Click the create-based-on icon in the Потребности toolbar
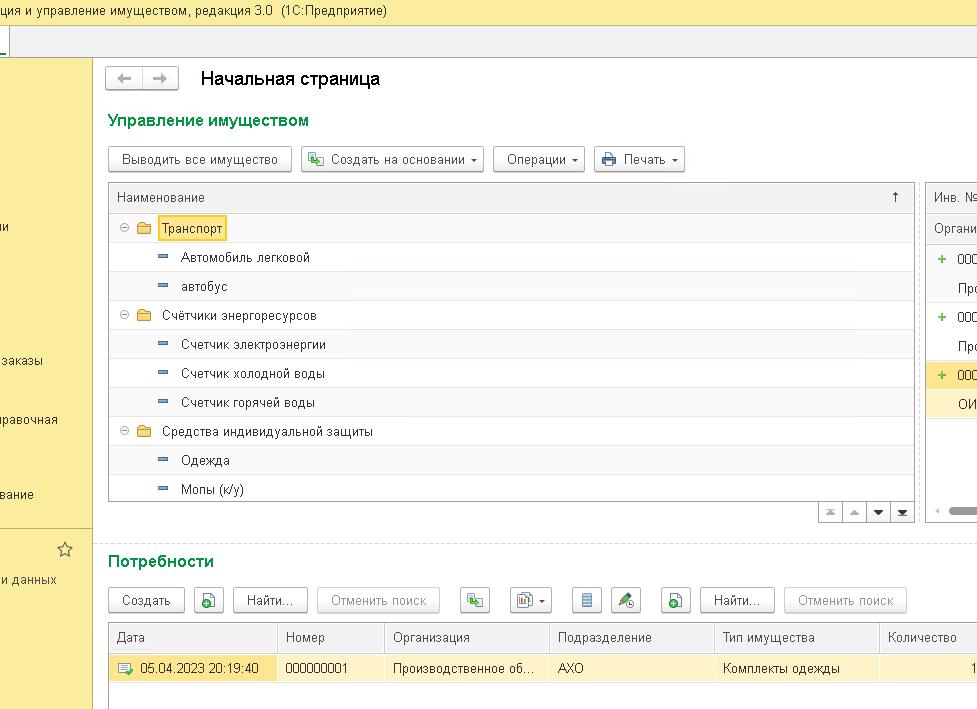The image size is (977, 709). pos(475,601)
